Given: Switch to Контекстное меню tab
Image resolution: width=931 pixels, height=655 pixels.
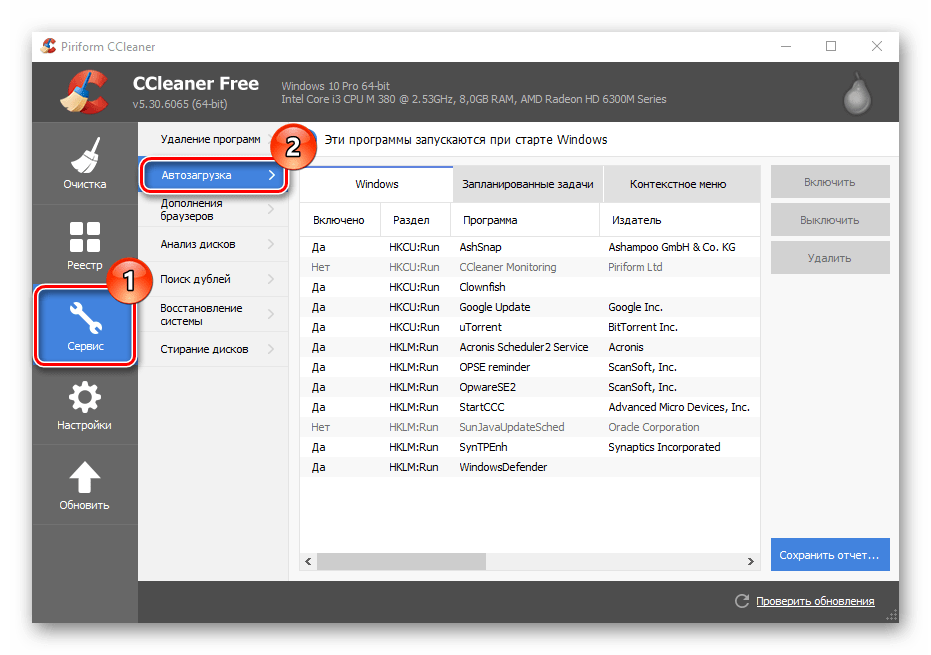Looking at the screenshot, I should click(678, 184).
